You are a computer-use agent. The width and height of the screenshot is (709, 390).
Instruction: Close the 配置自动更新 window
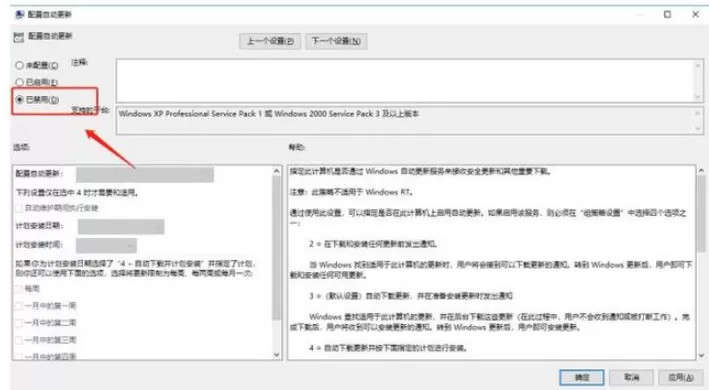(695, 14)
